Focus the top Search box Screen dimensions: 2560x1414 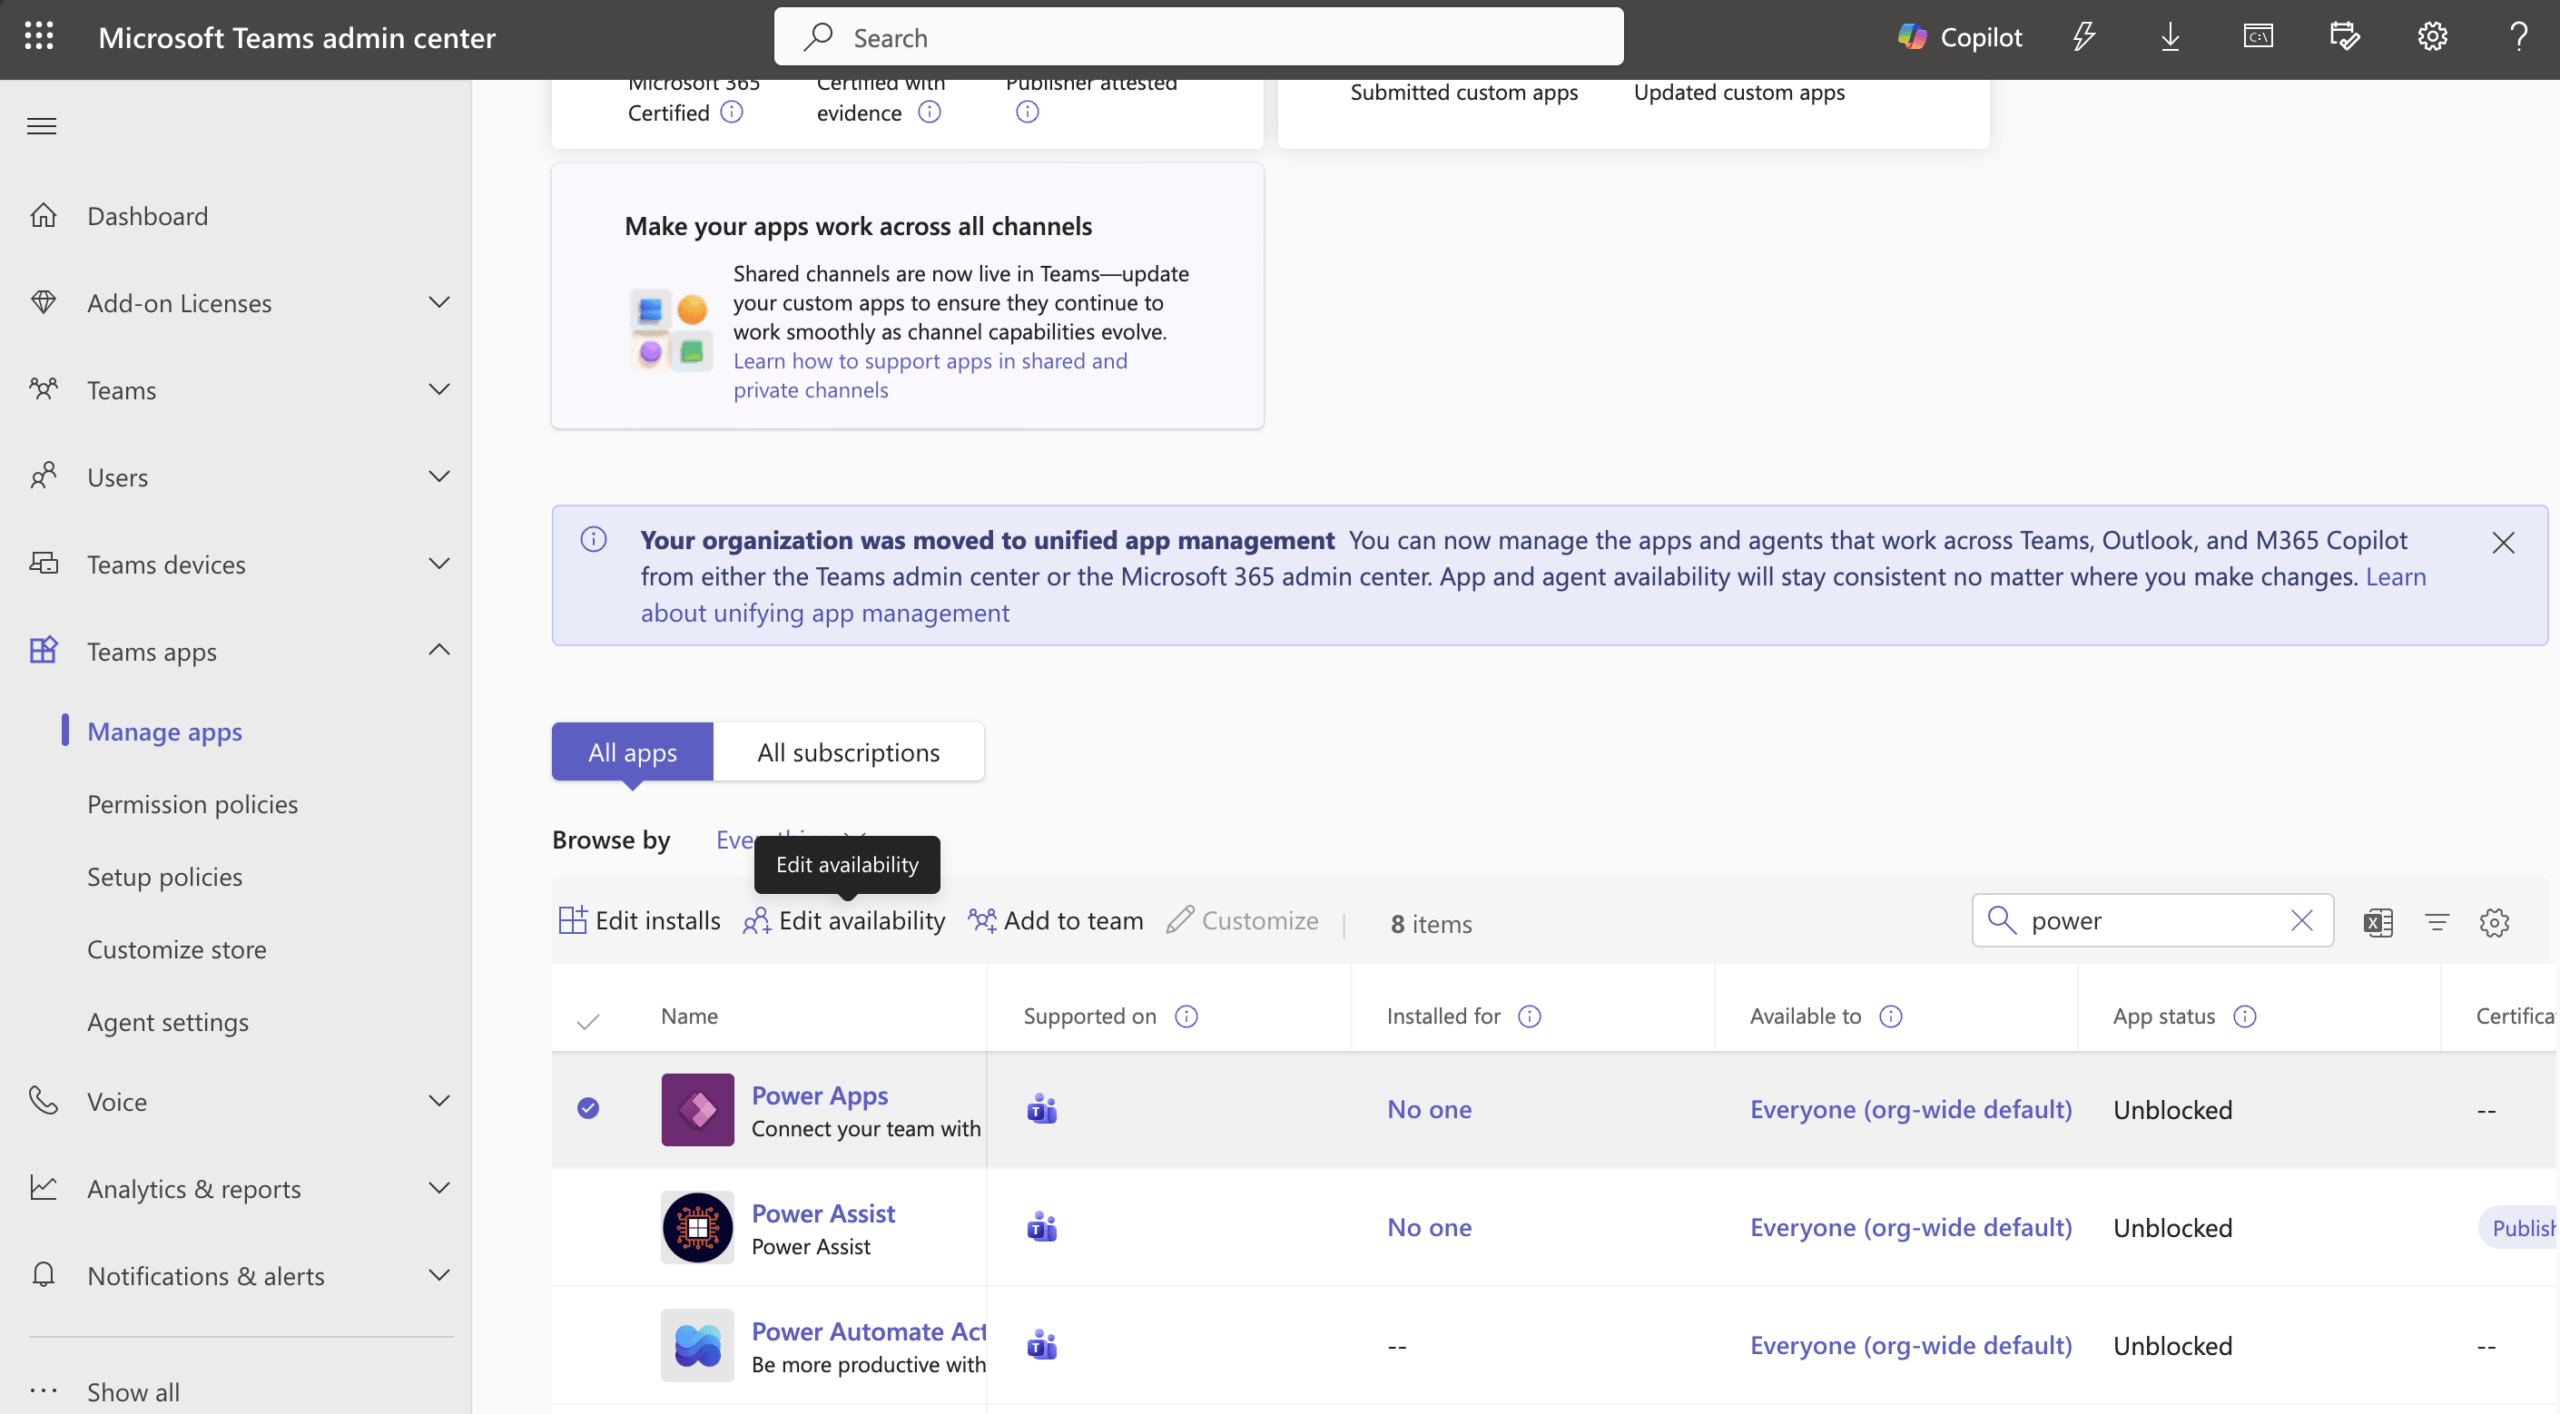pos(1198,37)
